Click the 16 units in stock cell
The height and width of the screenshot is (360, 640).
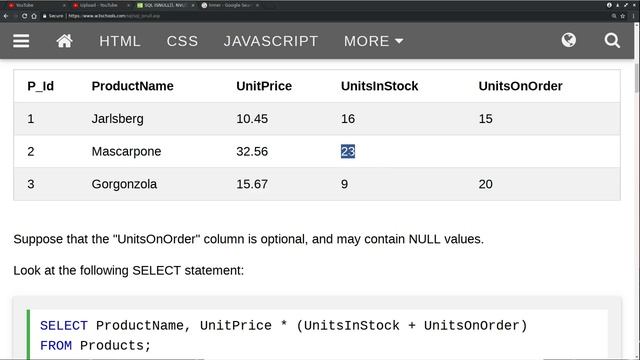click(348, 119)
